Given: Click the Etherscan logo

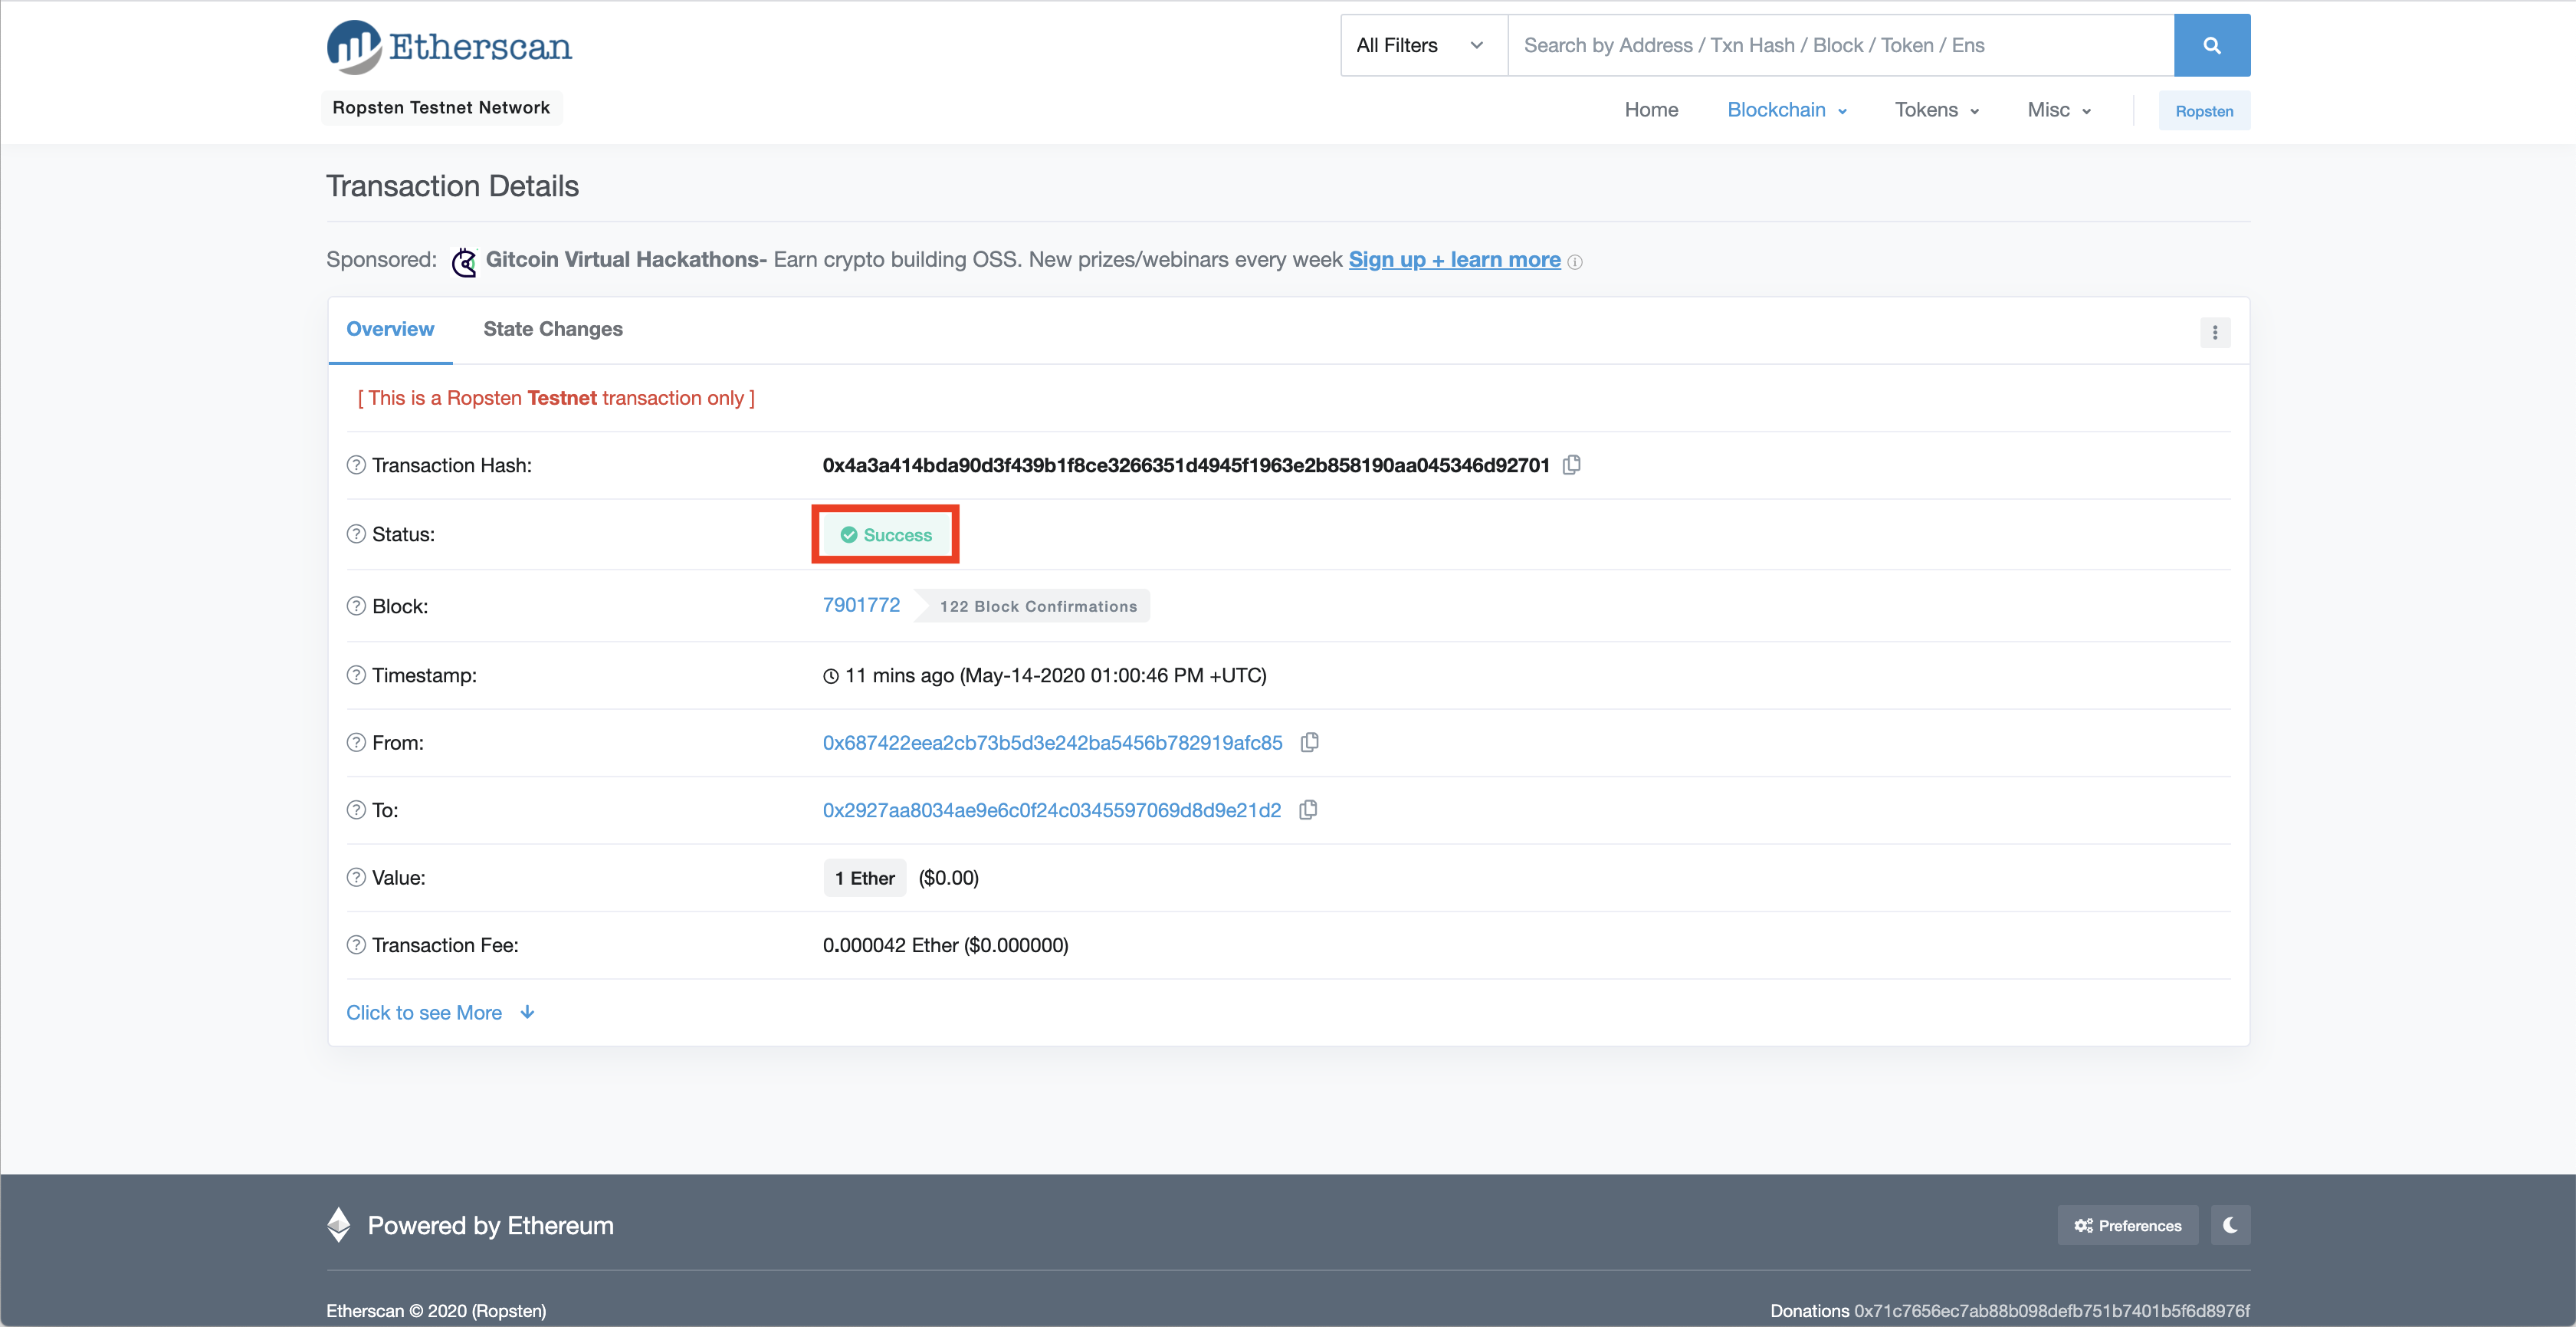Looking at the screenshot, I should pyautogui.click(x=449, y=47).
